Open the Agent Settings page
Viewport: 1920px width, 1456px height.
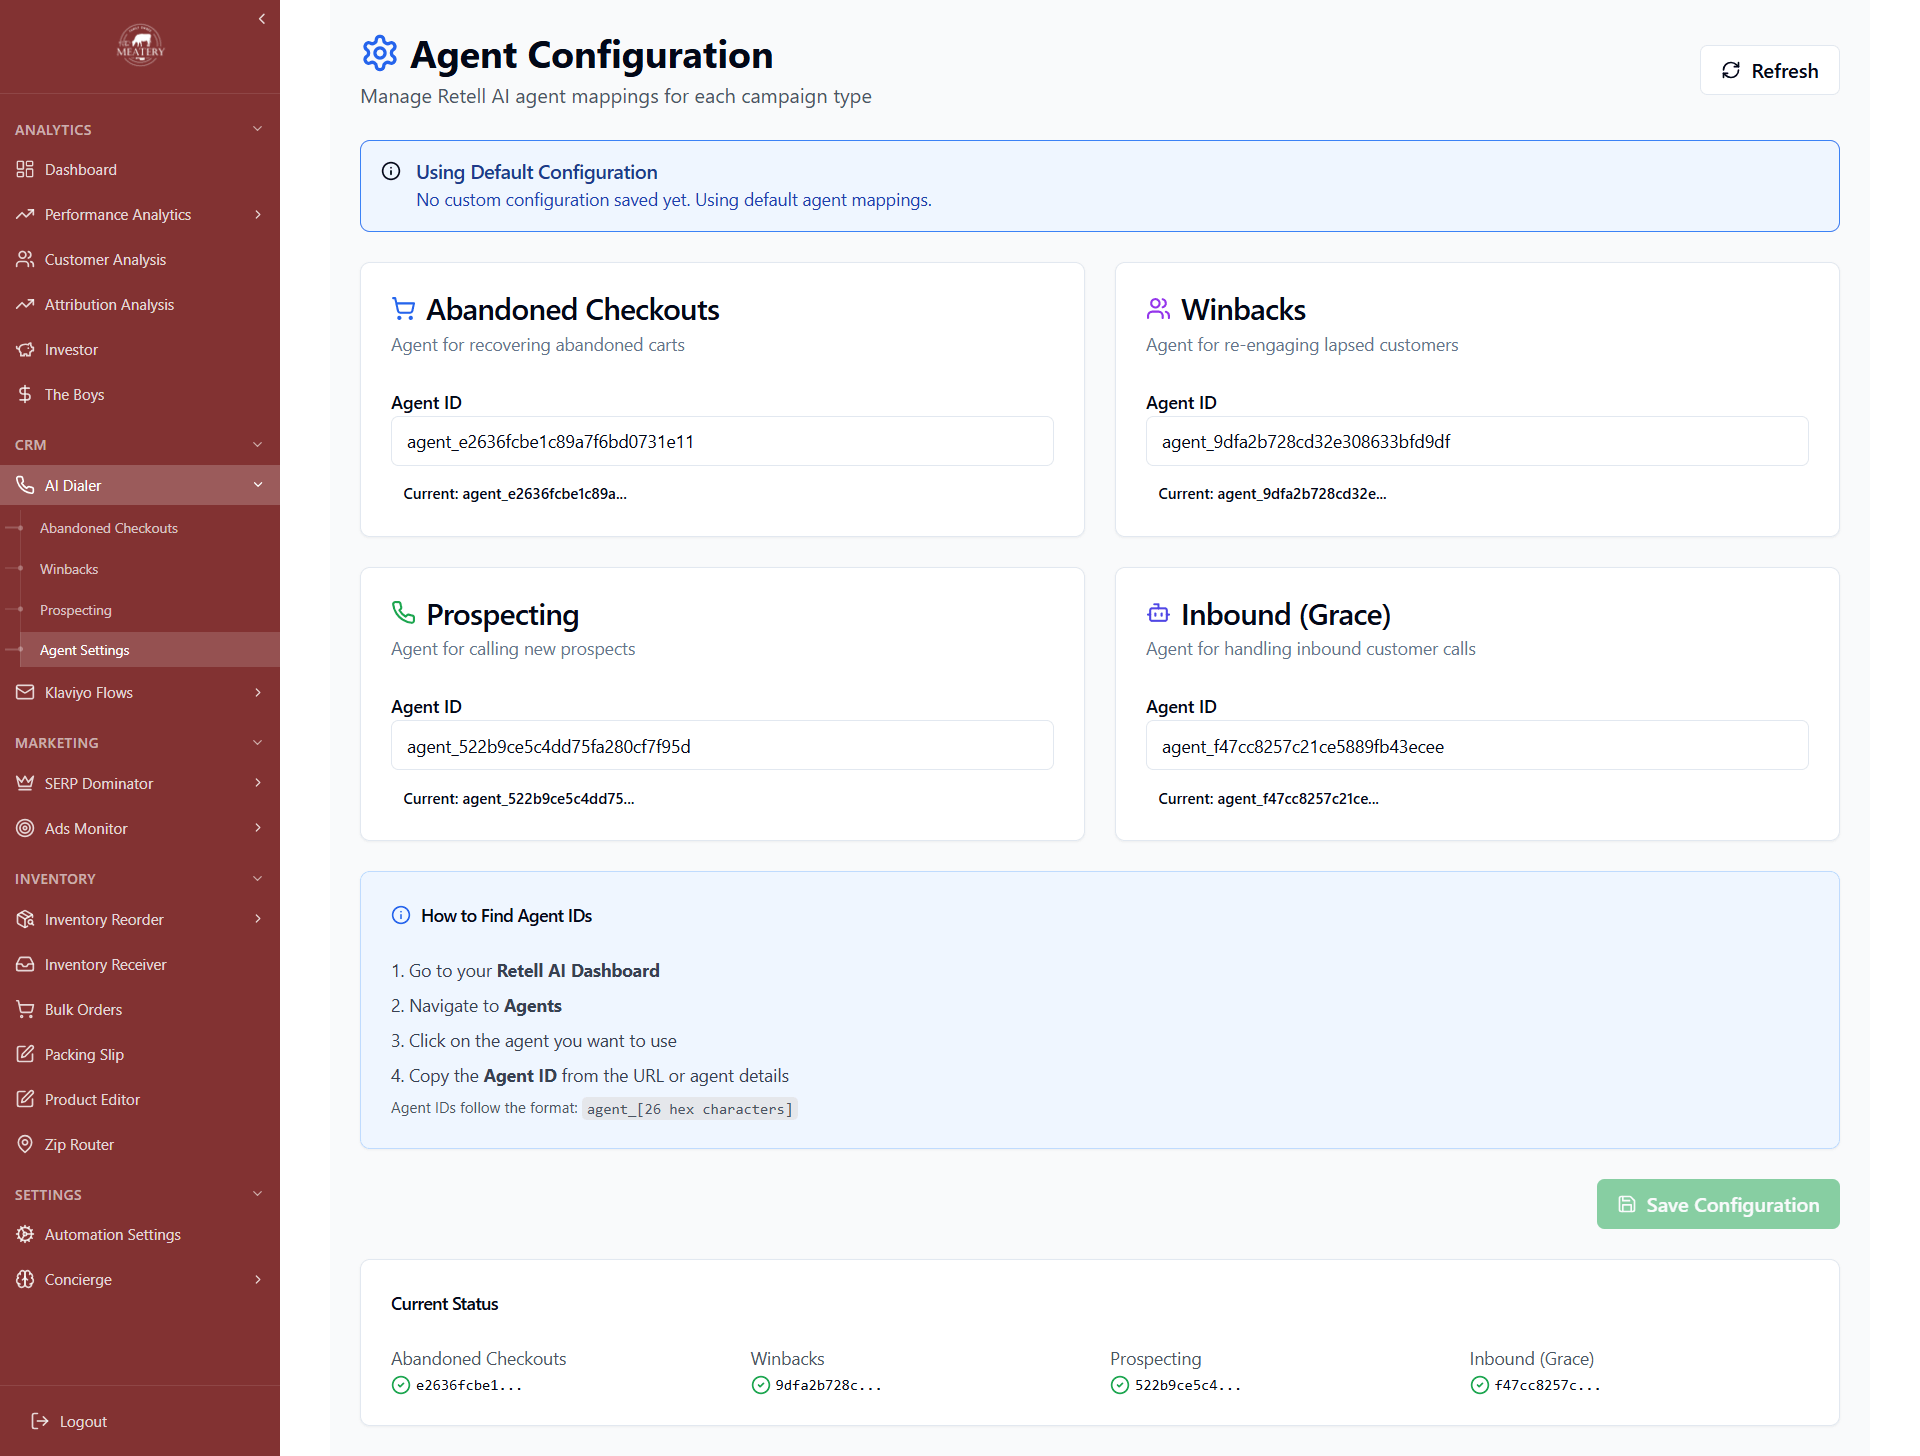pos(84,649)
